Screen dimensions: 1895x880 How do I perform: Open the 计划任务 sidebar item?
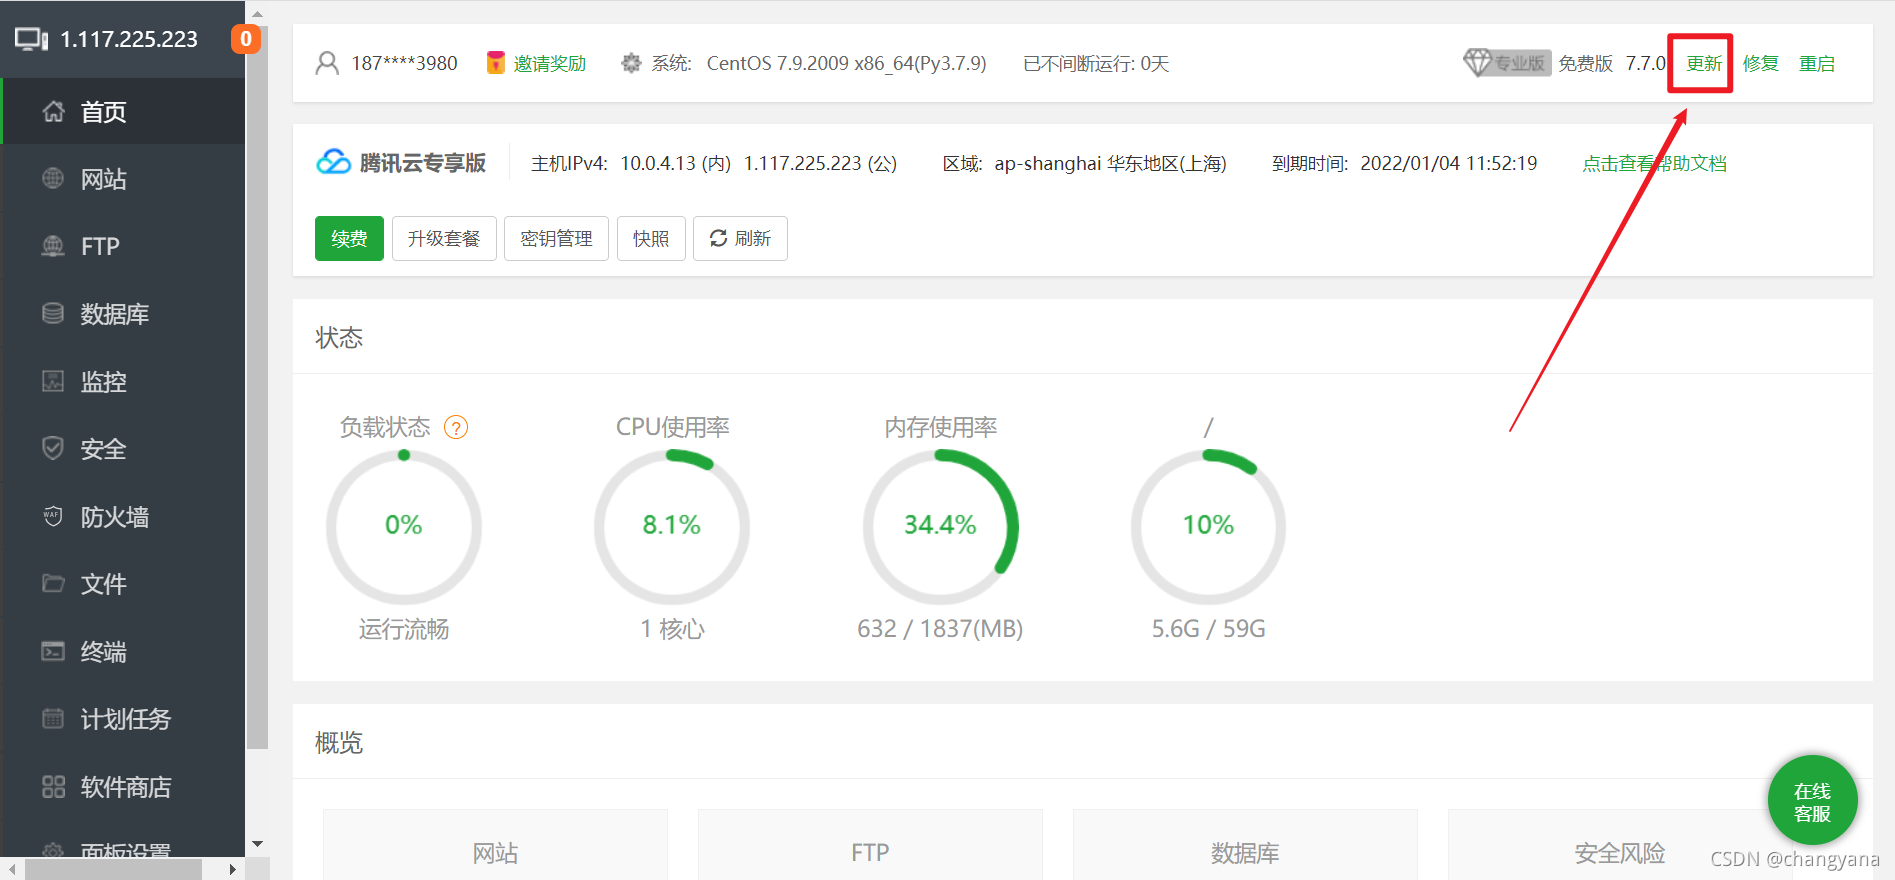123,719
